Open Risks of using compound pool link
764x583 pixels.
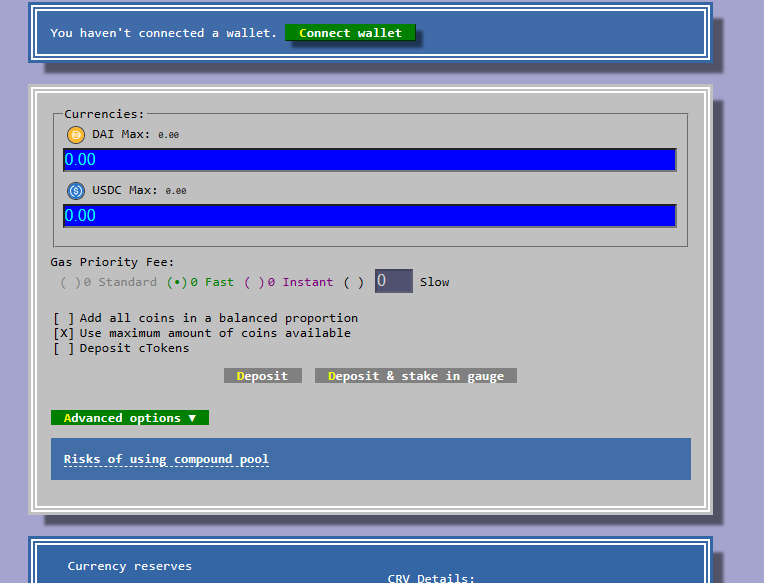(x=166, y=459)
